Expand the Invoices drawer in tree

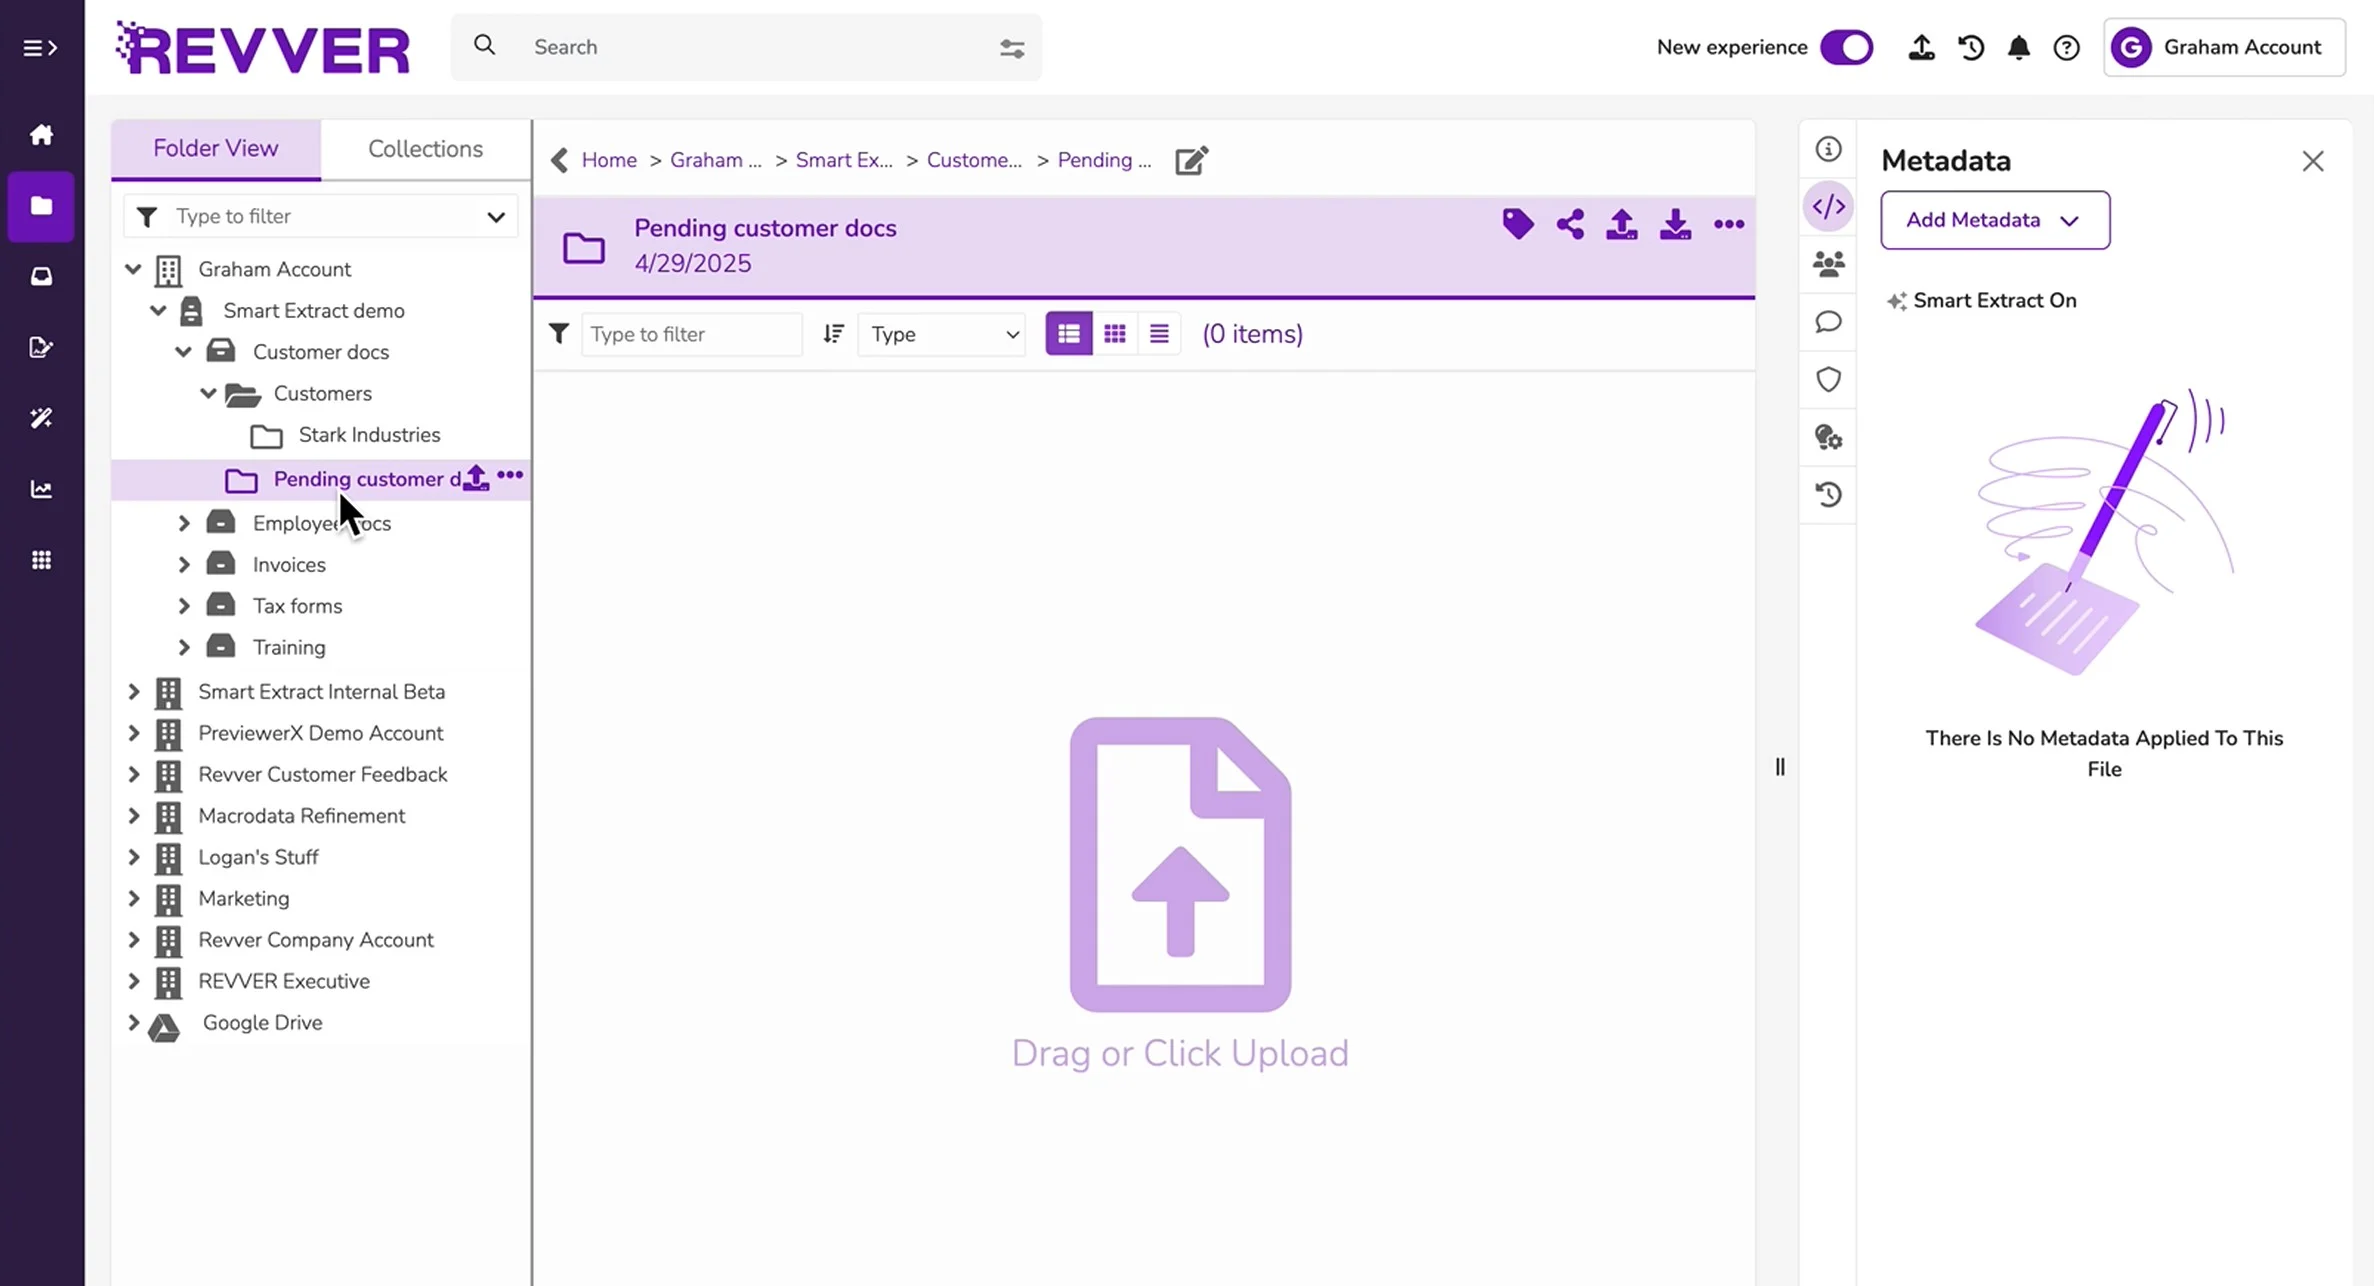click(184, 565)
